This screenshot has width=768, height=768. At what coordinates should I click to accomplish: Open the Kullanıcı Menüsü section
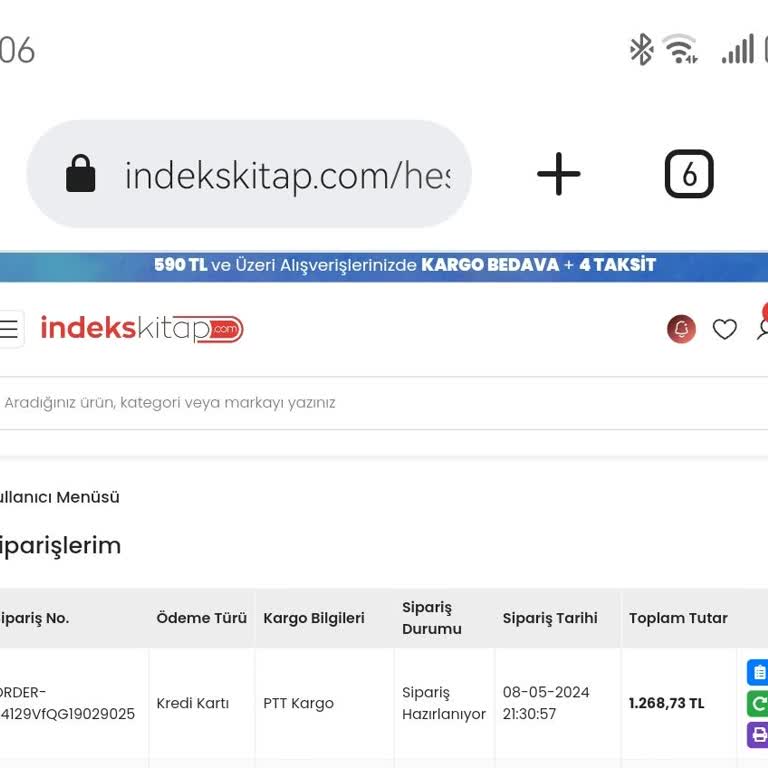click(x=60, y=497)
